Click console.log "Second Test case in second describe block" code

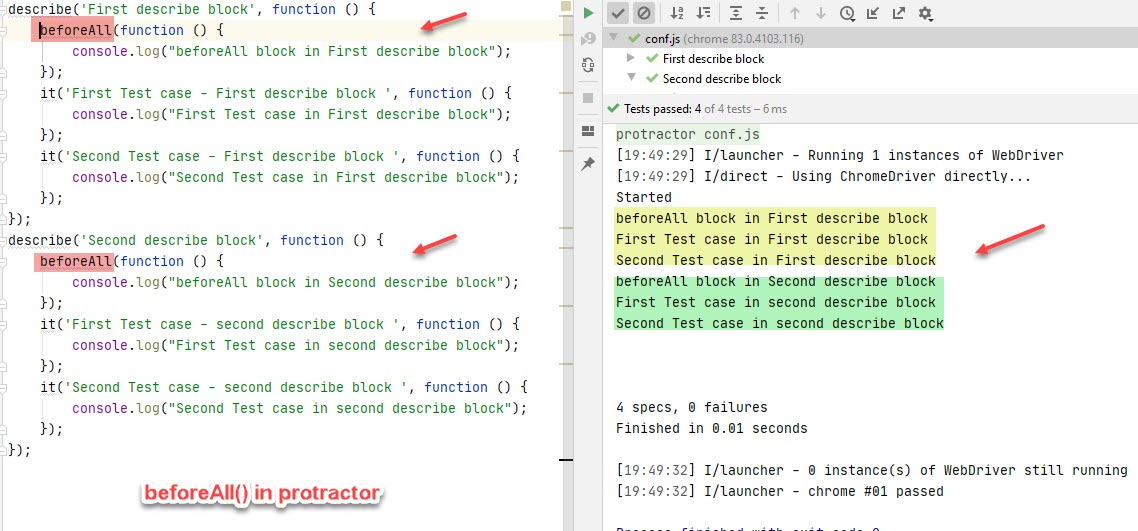pos(300,408)
